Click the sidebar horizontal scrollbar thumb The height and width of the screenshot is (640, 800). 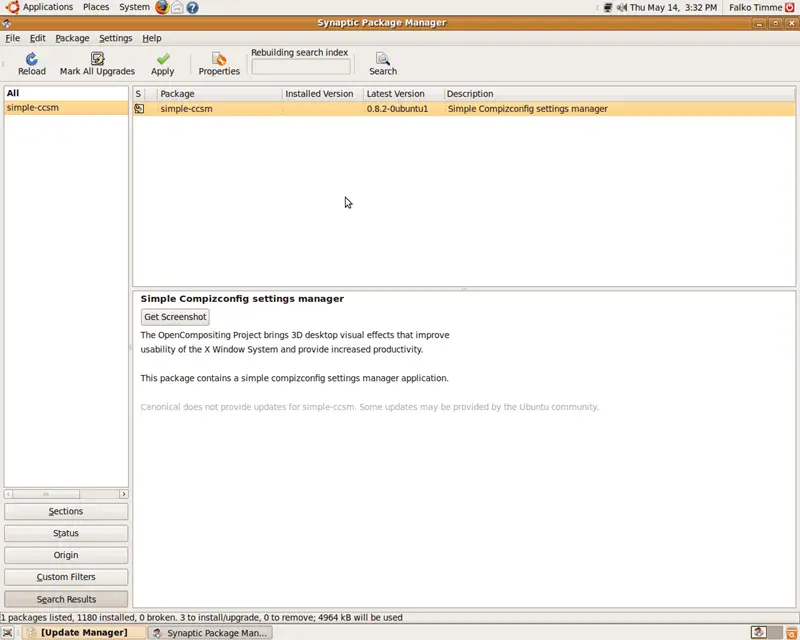[46, 494]
